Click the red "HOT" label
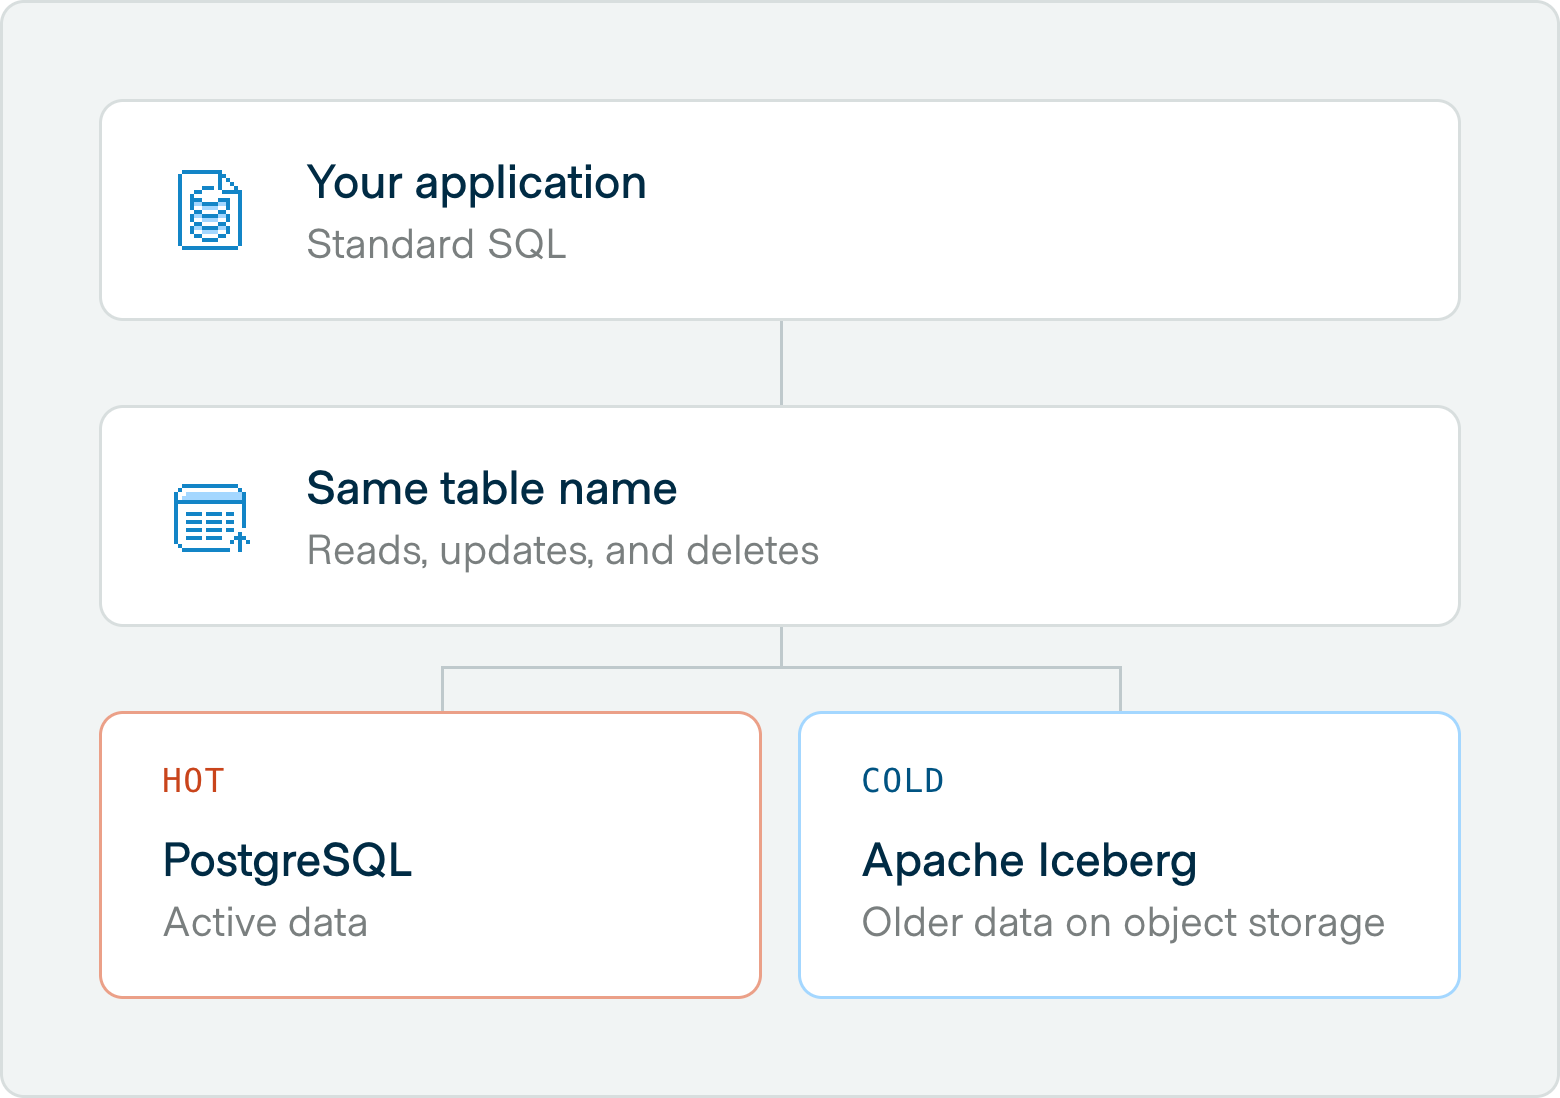 pos(194,781)
